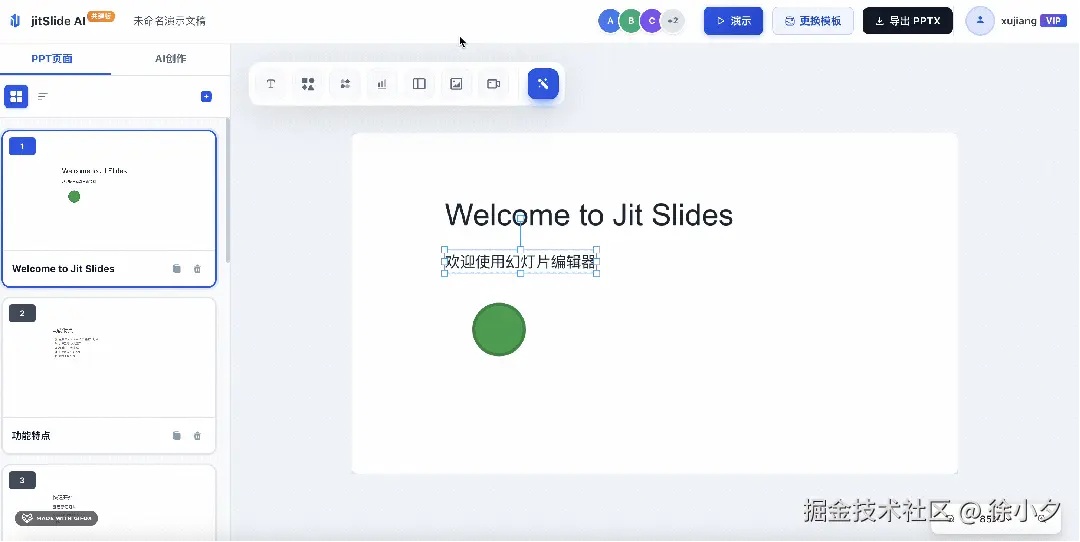This screenshot has height=542, width=1080.
Task: Switch to PPT页面 tab
Action: point(52,59)
